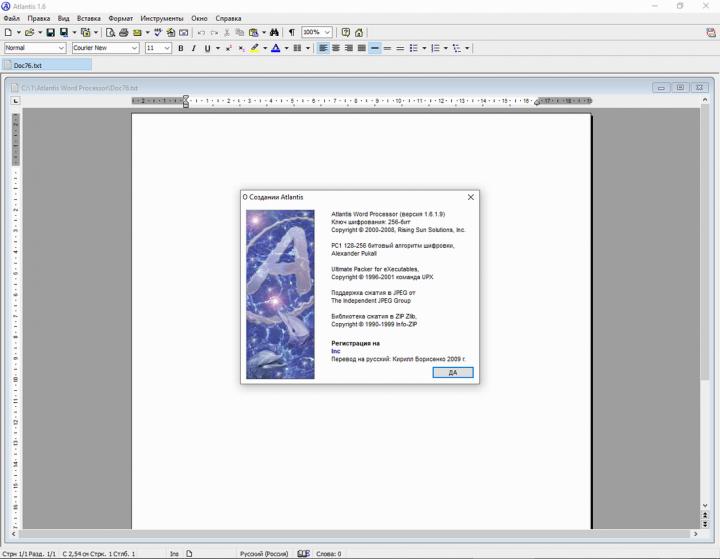This screenshot has width=720, height=559.
Task: Open the Инструменты menu
Action: (x=162, y=18)
